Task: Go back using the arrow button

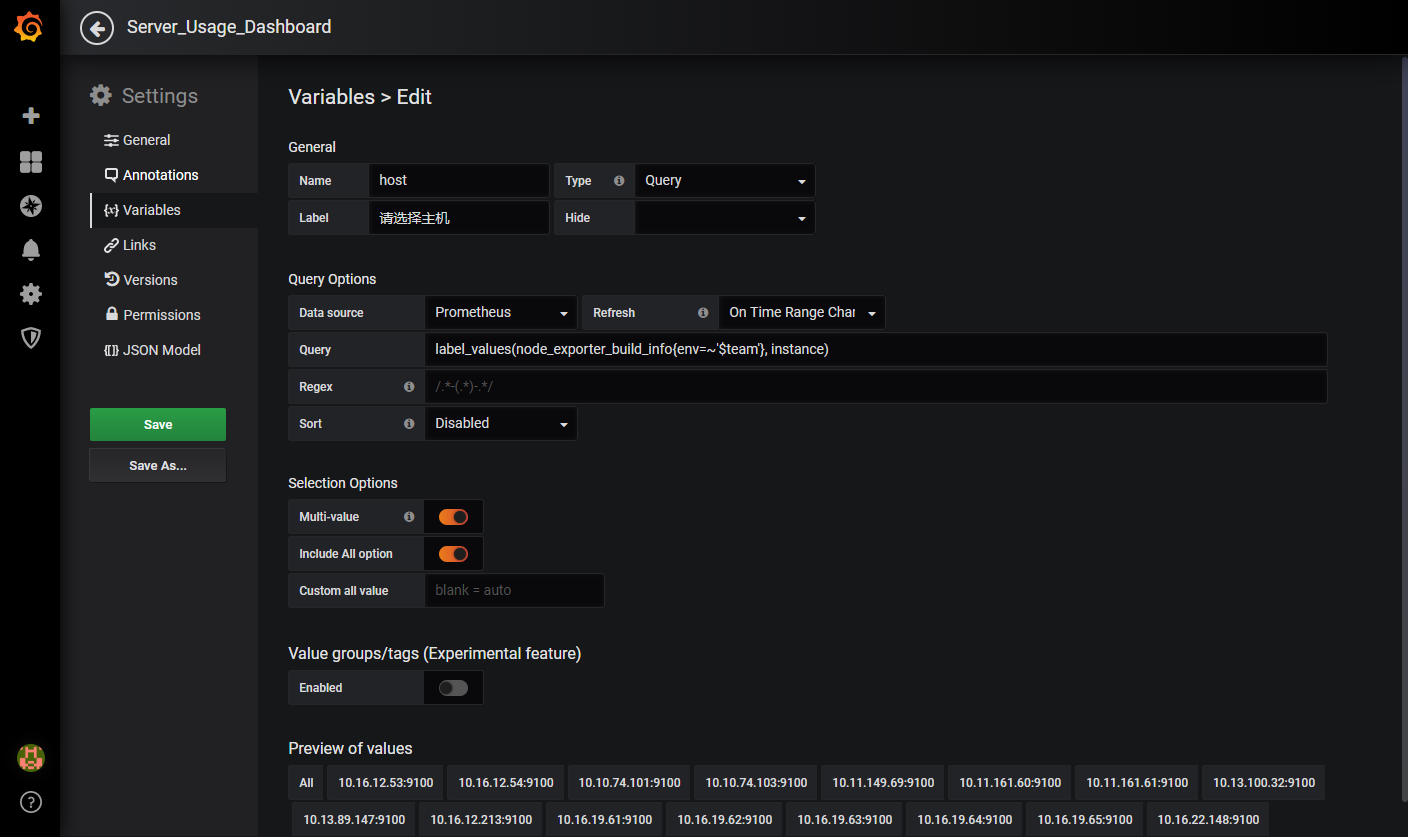Action: (x=97, y=28)
